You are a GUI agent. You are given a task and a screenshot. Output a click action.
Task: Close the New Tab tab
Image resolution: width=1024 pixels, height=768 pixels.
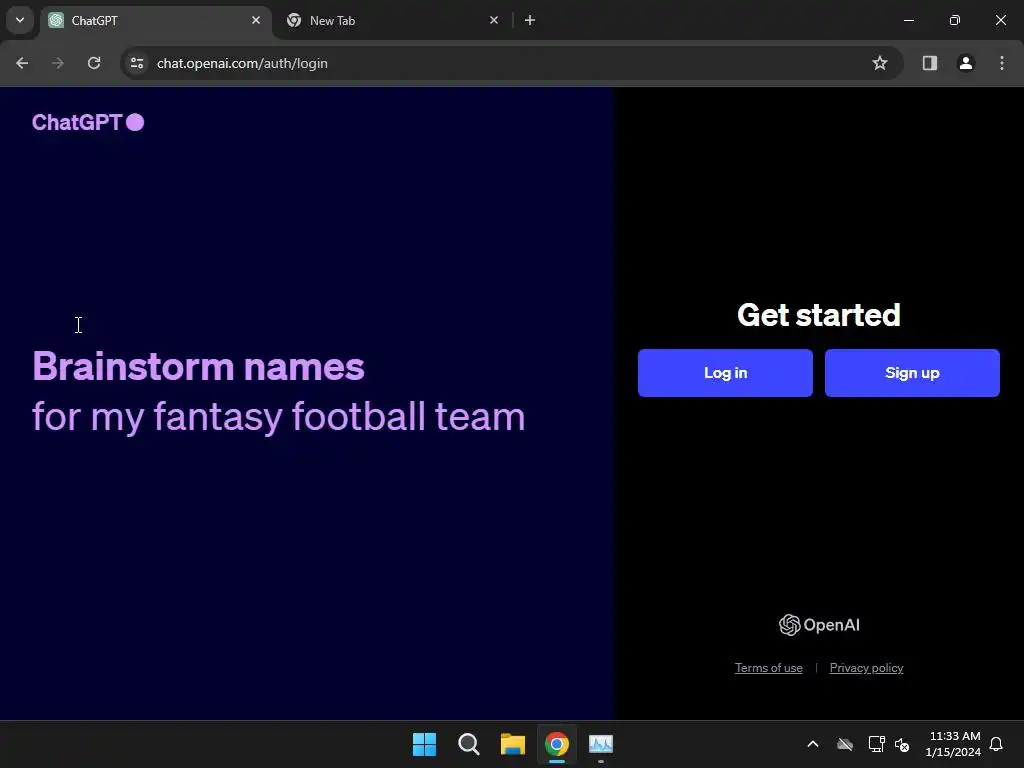click(494, 20)
